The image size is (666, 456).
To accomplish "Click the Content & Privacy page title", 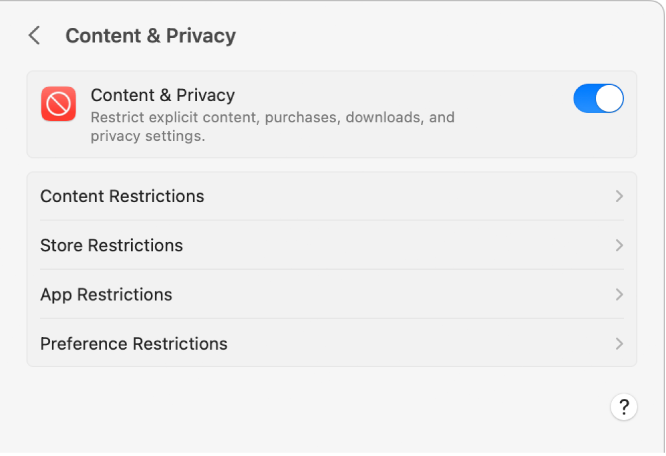I will pos(150,36).
